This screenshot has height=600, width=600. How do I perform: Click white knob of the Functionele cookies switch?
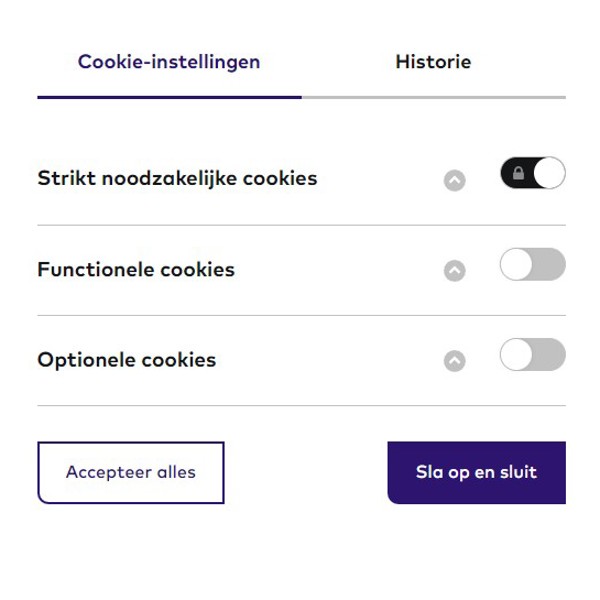tap(517, 265)
